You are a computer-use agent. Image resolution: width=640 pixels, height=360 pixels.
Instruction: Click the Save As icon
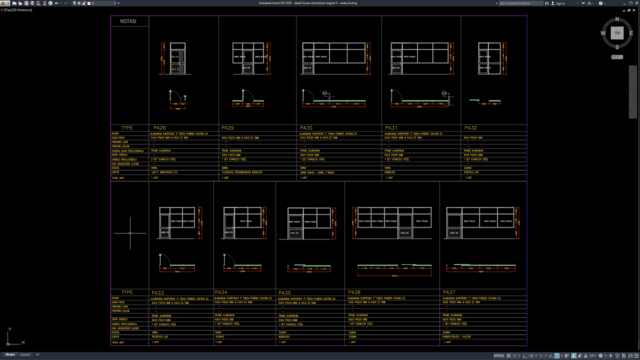tap(32, 3)
